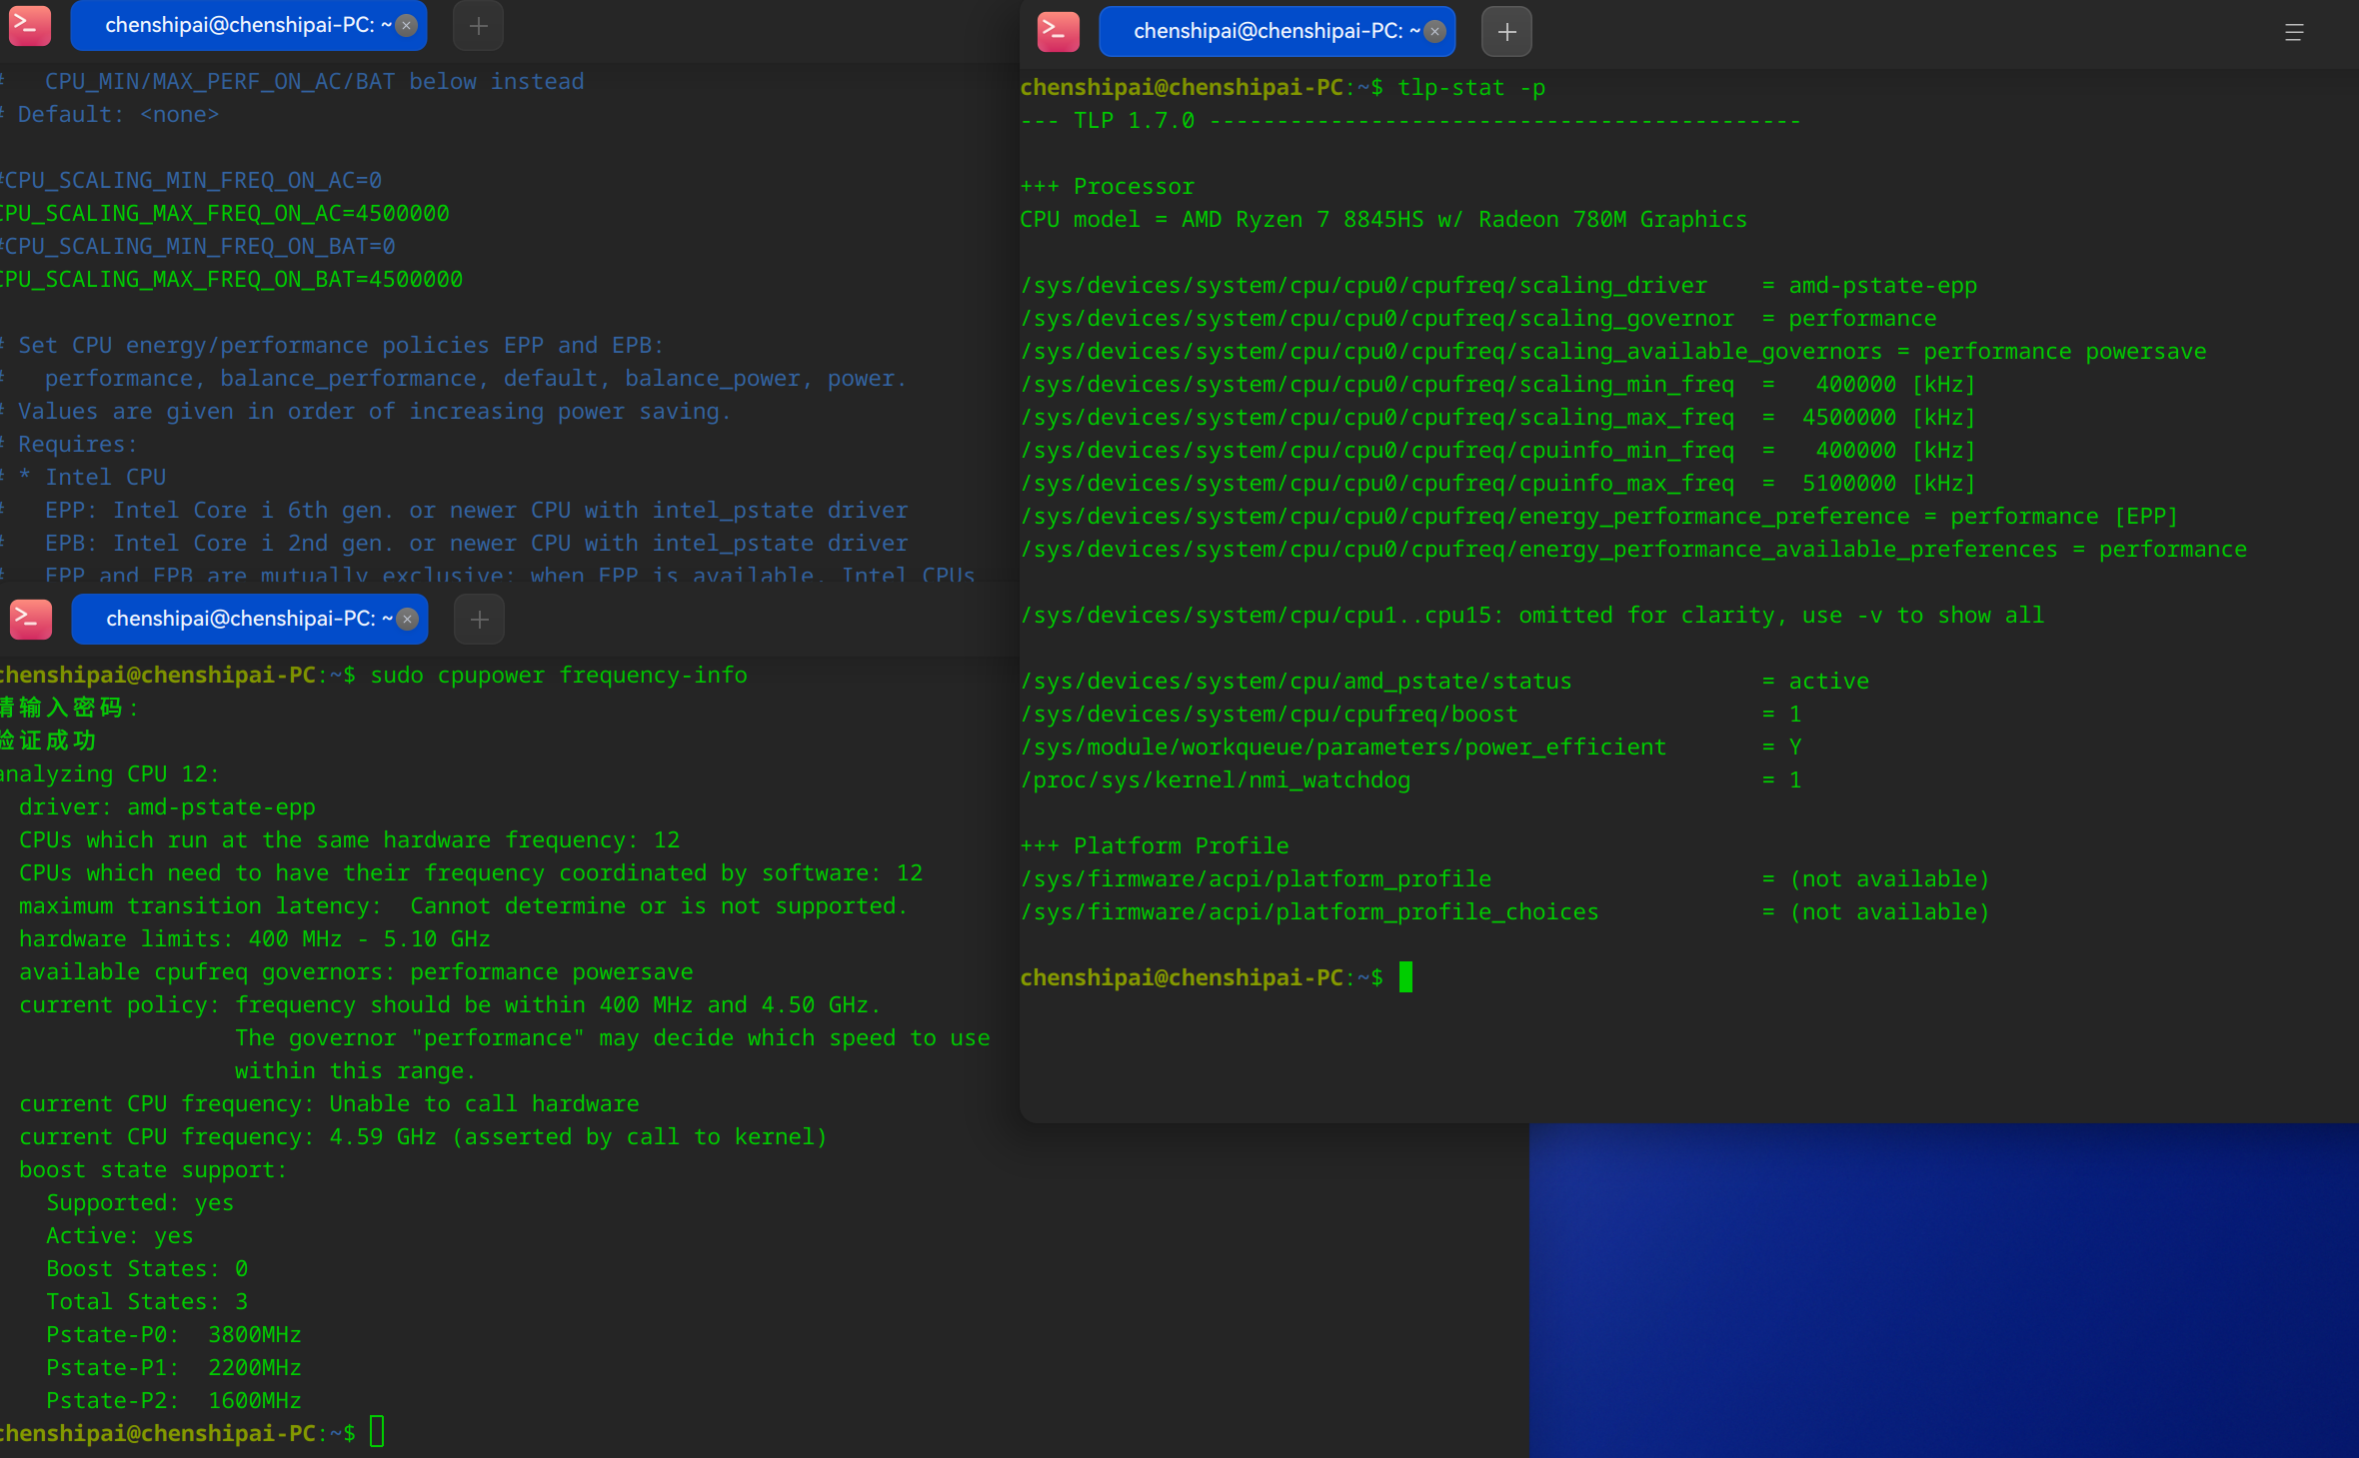Click scaling_governor 'performance' value
2359x1458 pixels.
pyautogui.click(x=1862, y=319)
